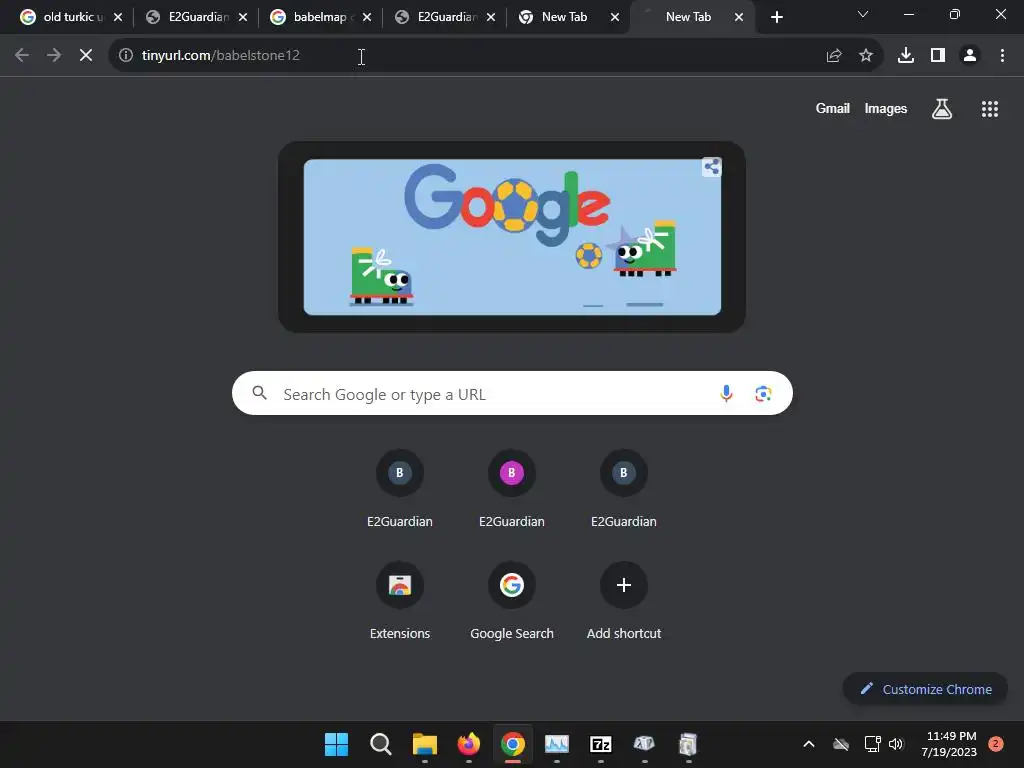Close the old turkic tab
This screenshot has width=1024, height=768.
point(118,17)
